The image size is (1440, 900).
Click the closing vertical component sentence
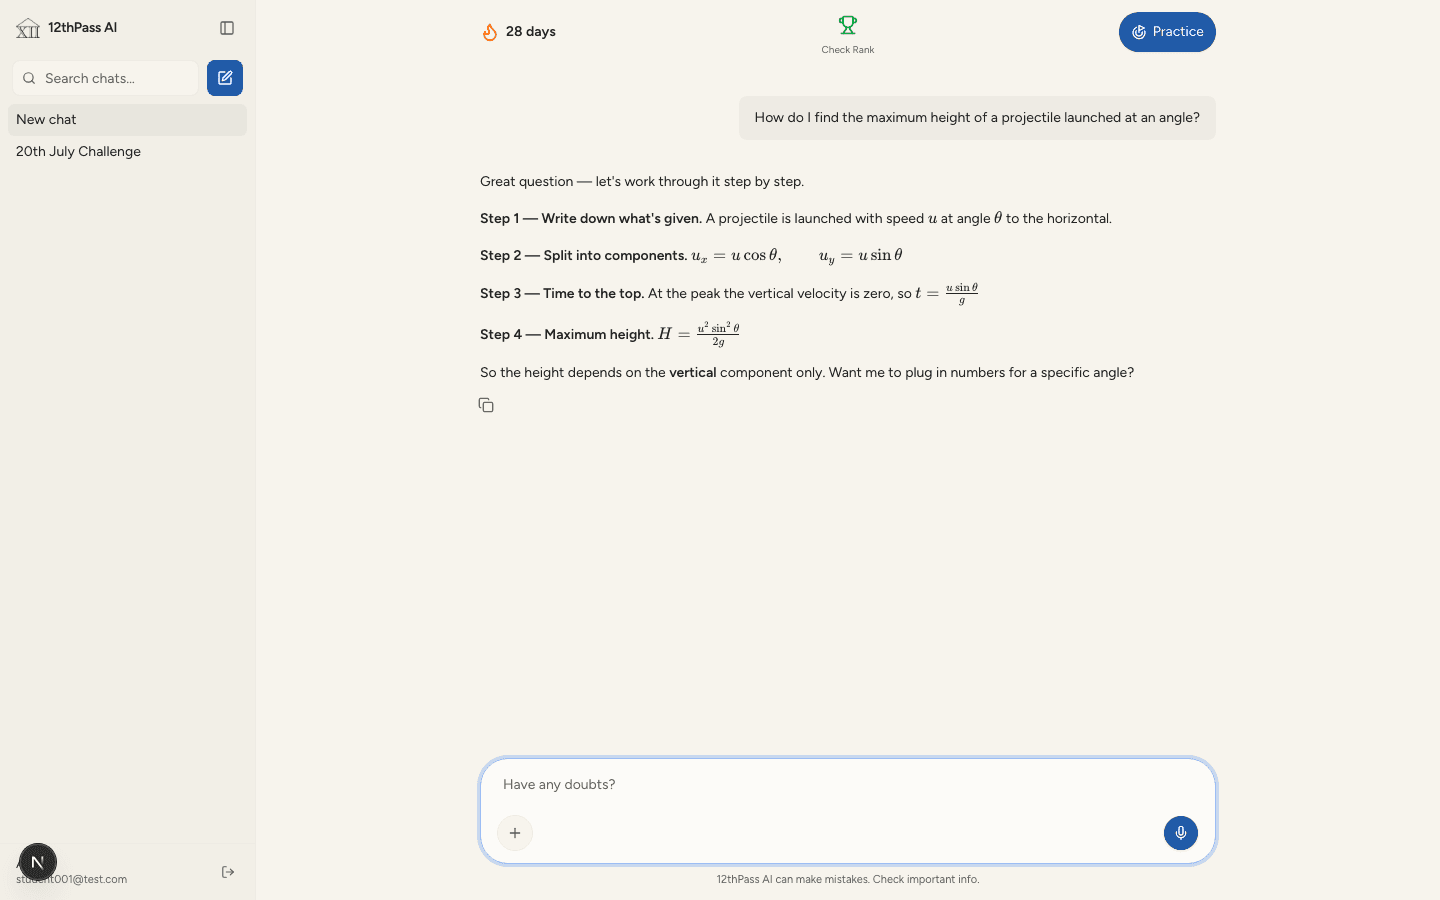click(x=807, y=373)
